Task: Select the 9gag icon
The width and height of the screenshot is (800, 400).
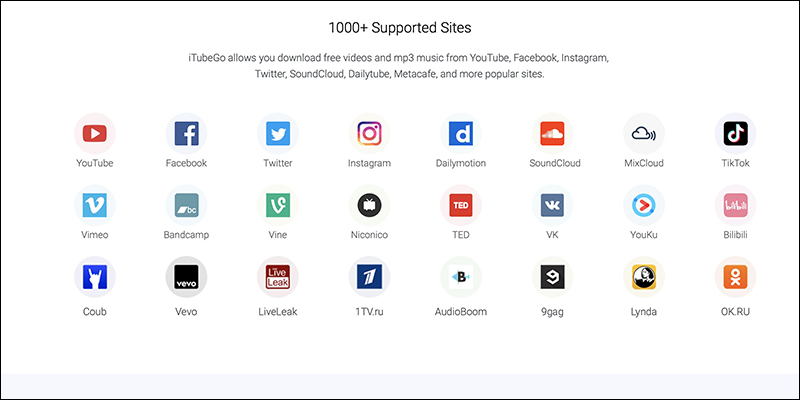Action: coord(552,277)
